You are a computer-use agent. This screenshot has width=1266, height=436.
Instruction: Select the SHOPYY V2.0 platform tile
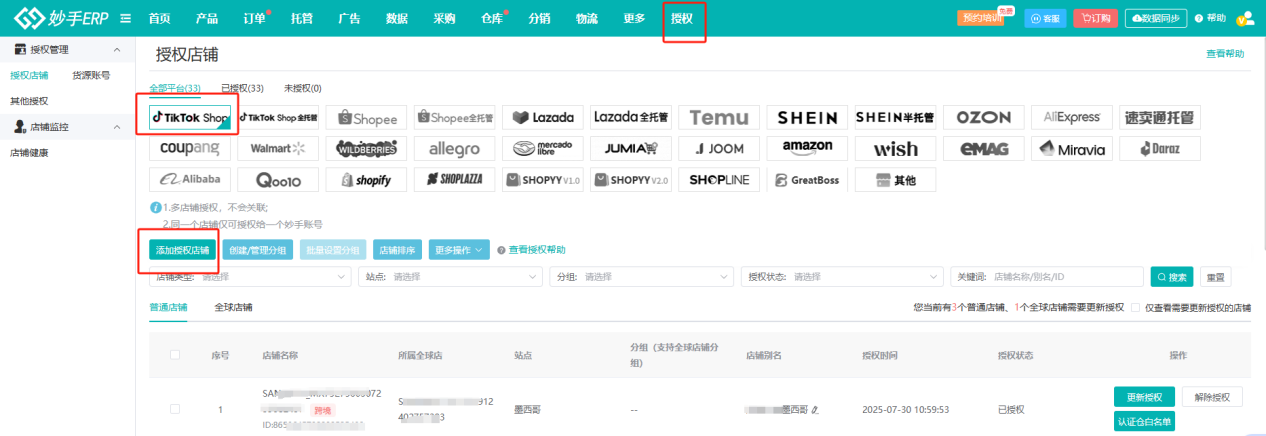[x=630, y=180]
